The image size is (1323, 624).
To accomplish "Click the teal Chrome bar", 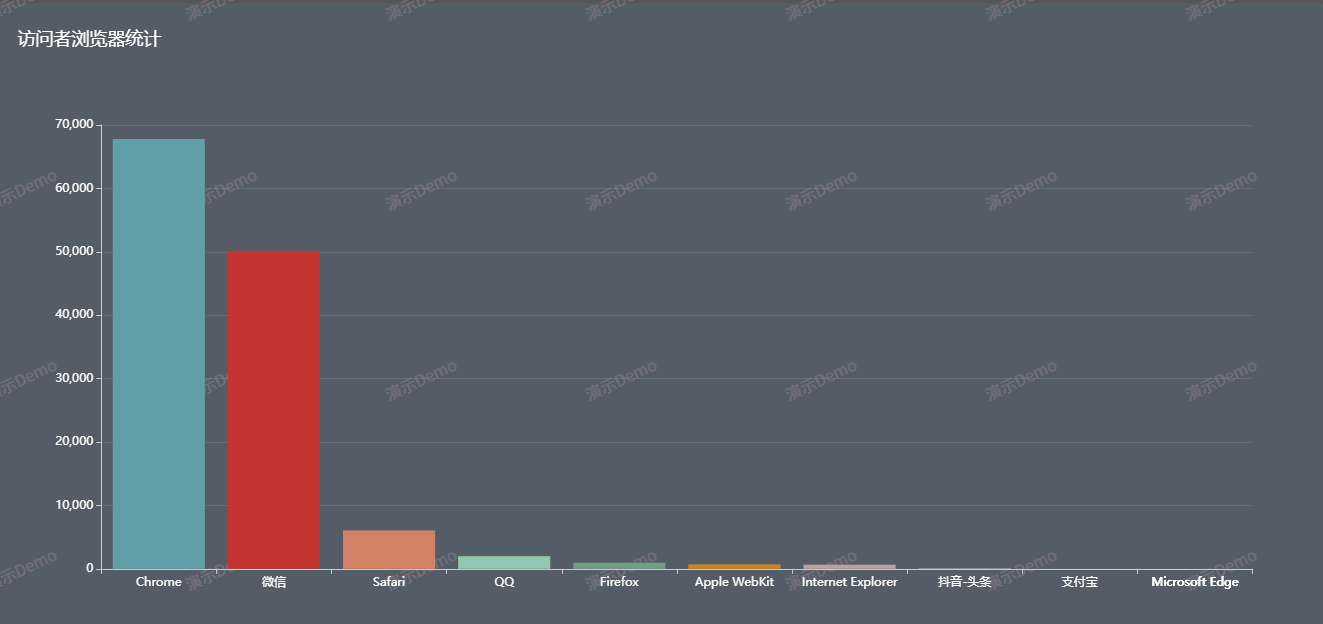I will pos(159,354).
